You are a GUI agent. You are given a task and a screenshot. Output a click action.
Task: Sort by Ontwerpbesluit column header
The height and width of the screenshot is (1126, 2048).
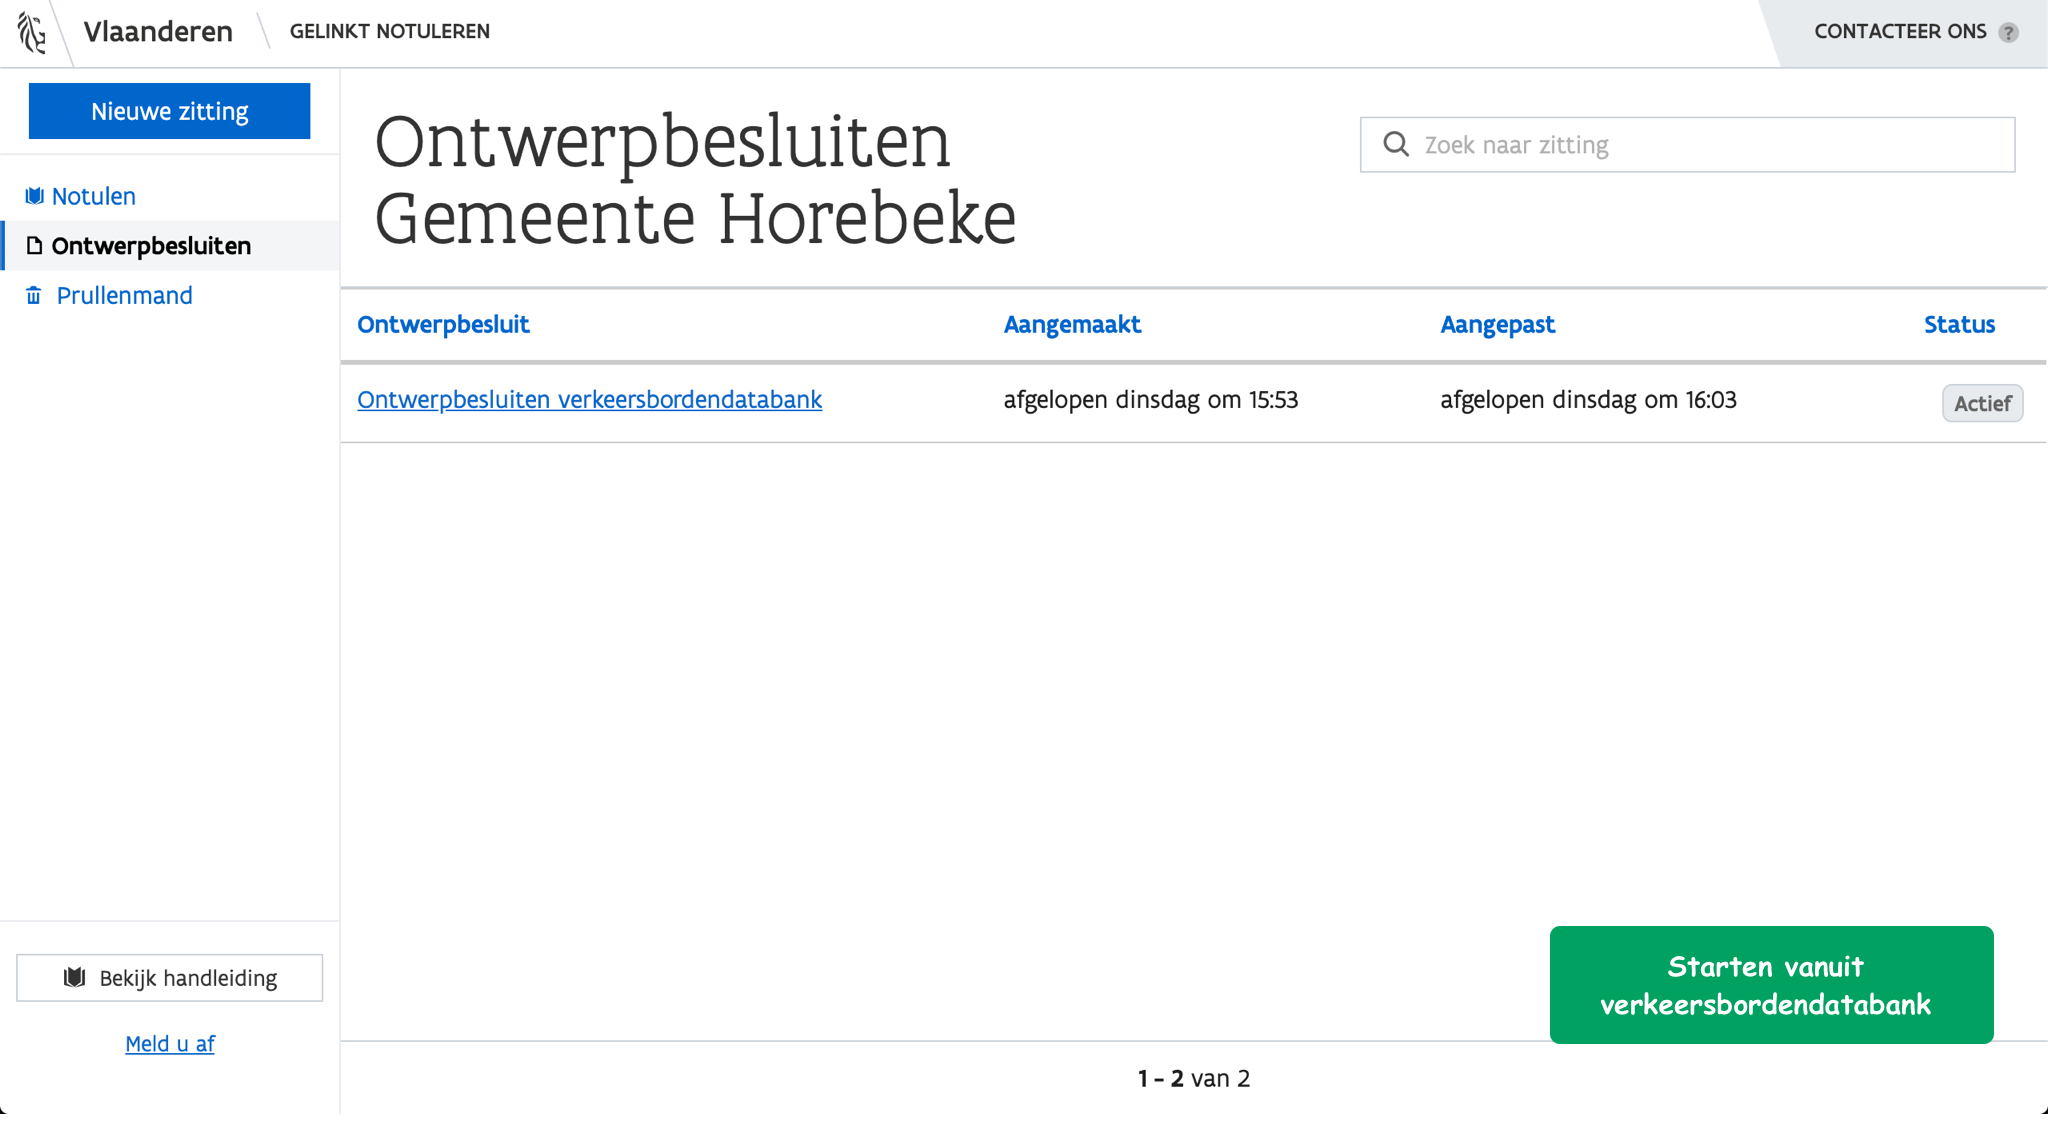[x=443, y=324]
